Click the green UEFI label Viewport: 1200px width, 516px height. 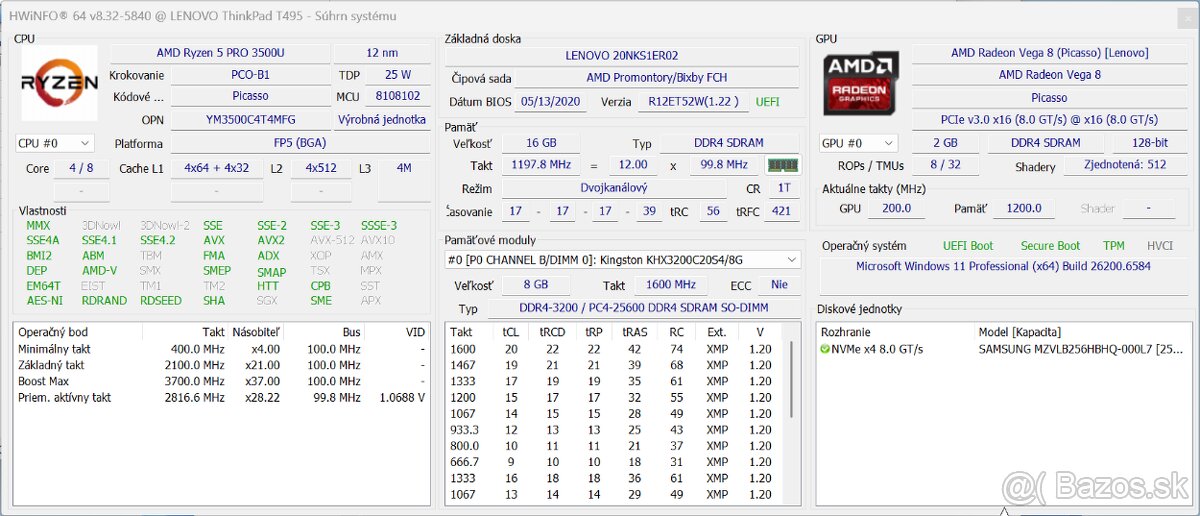click(x=767, y=101)
